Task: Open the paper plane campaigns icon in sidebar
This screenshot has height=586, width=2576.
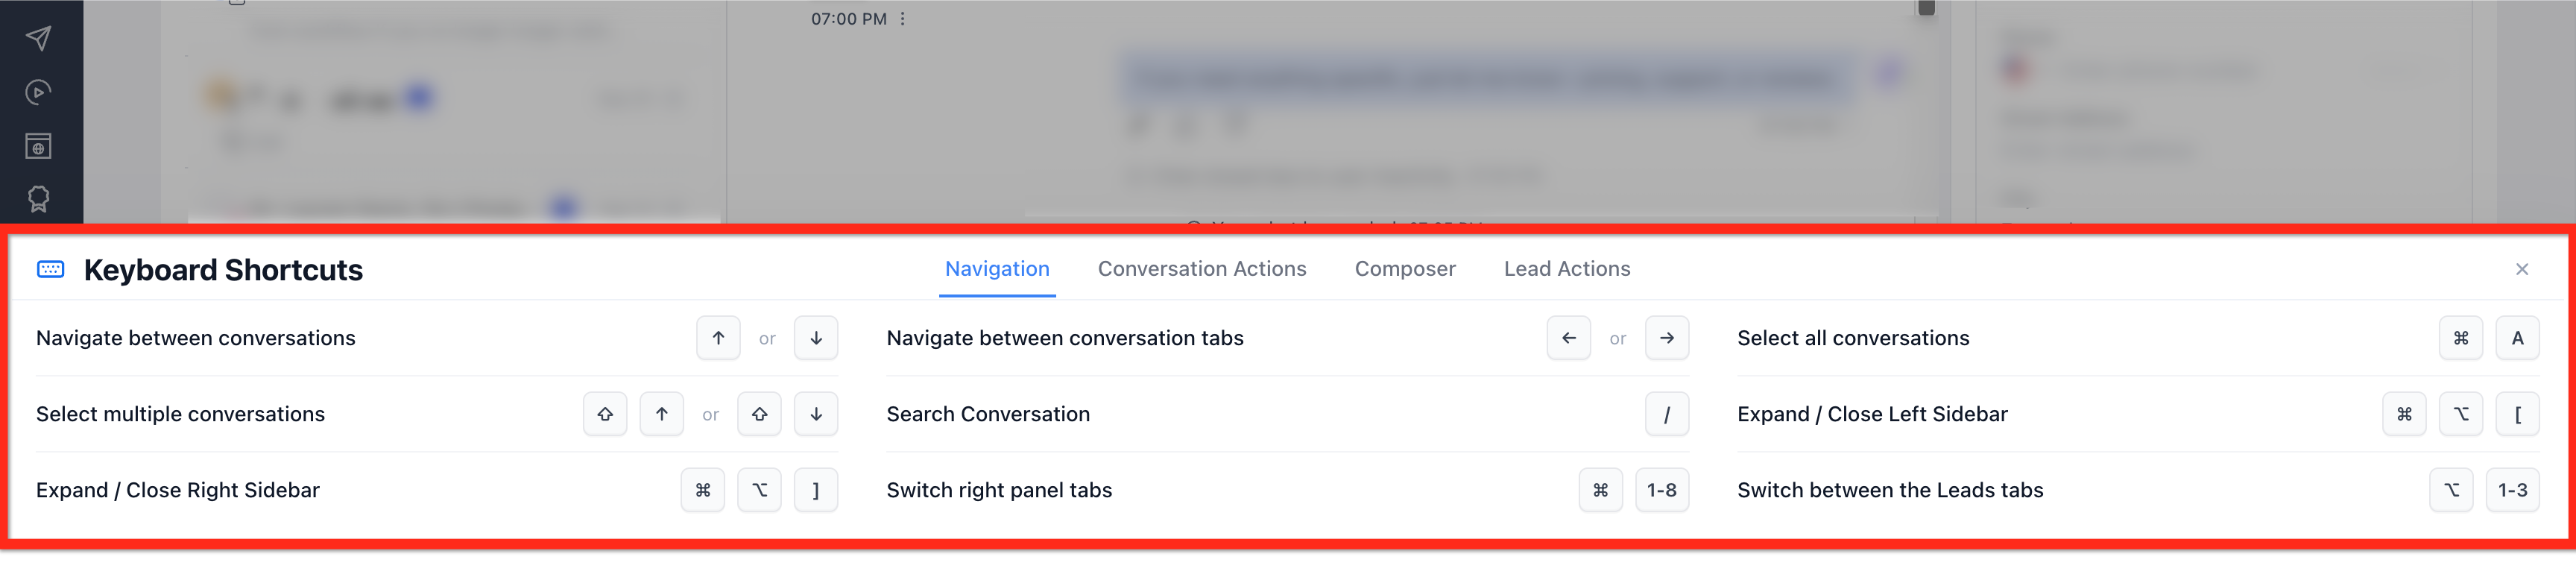Action: (x=38, y=39)
